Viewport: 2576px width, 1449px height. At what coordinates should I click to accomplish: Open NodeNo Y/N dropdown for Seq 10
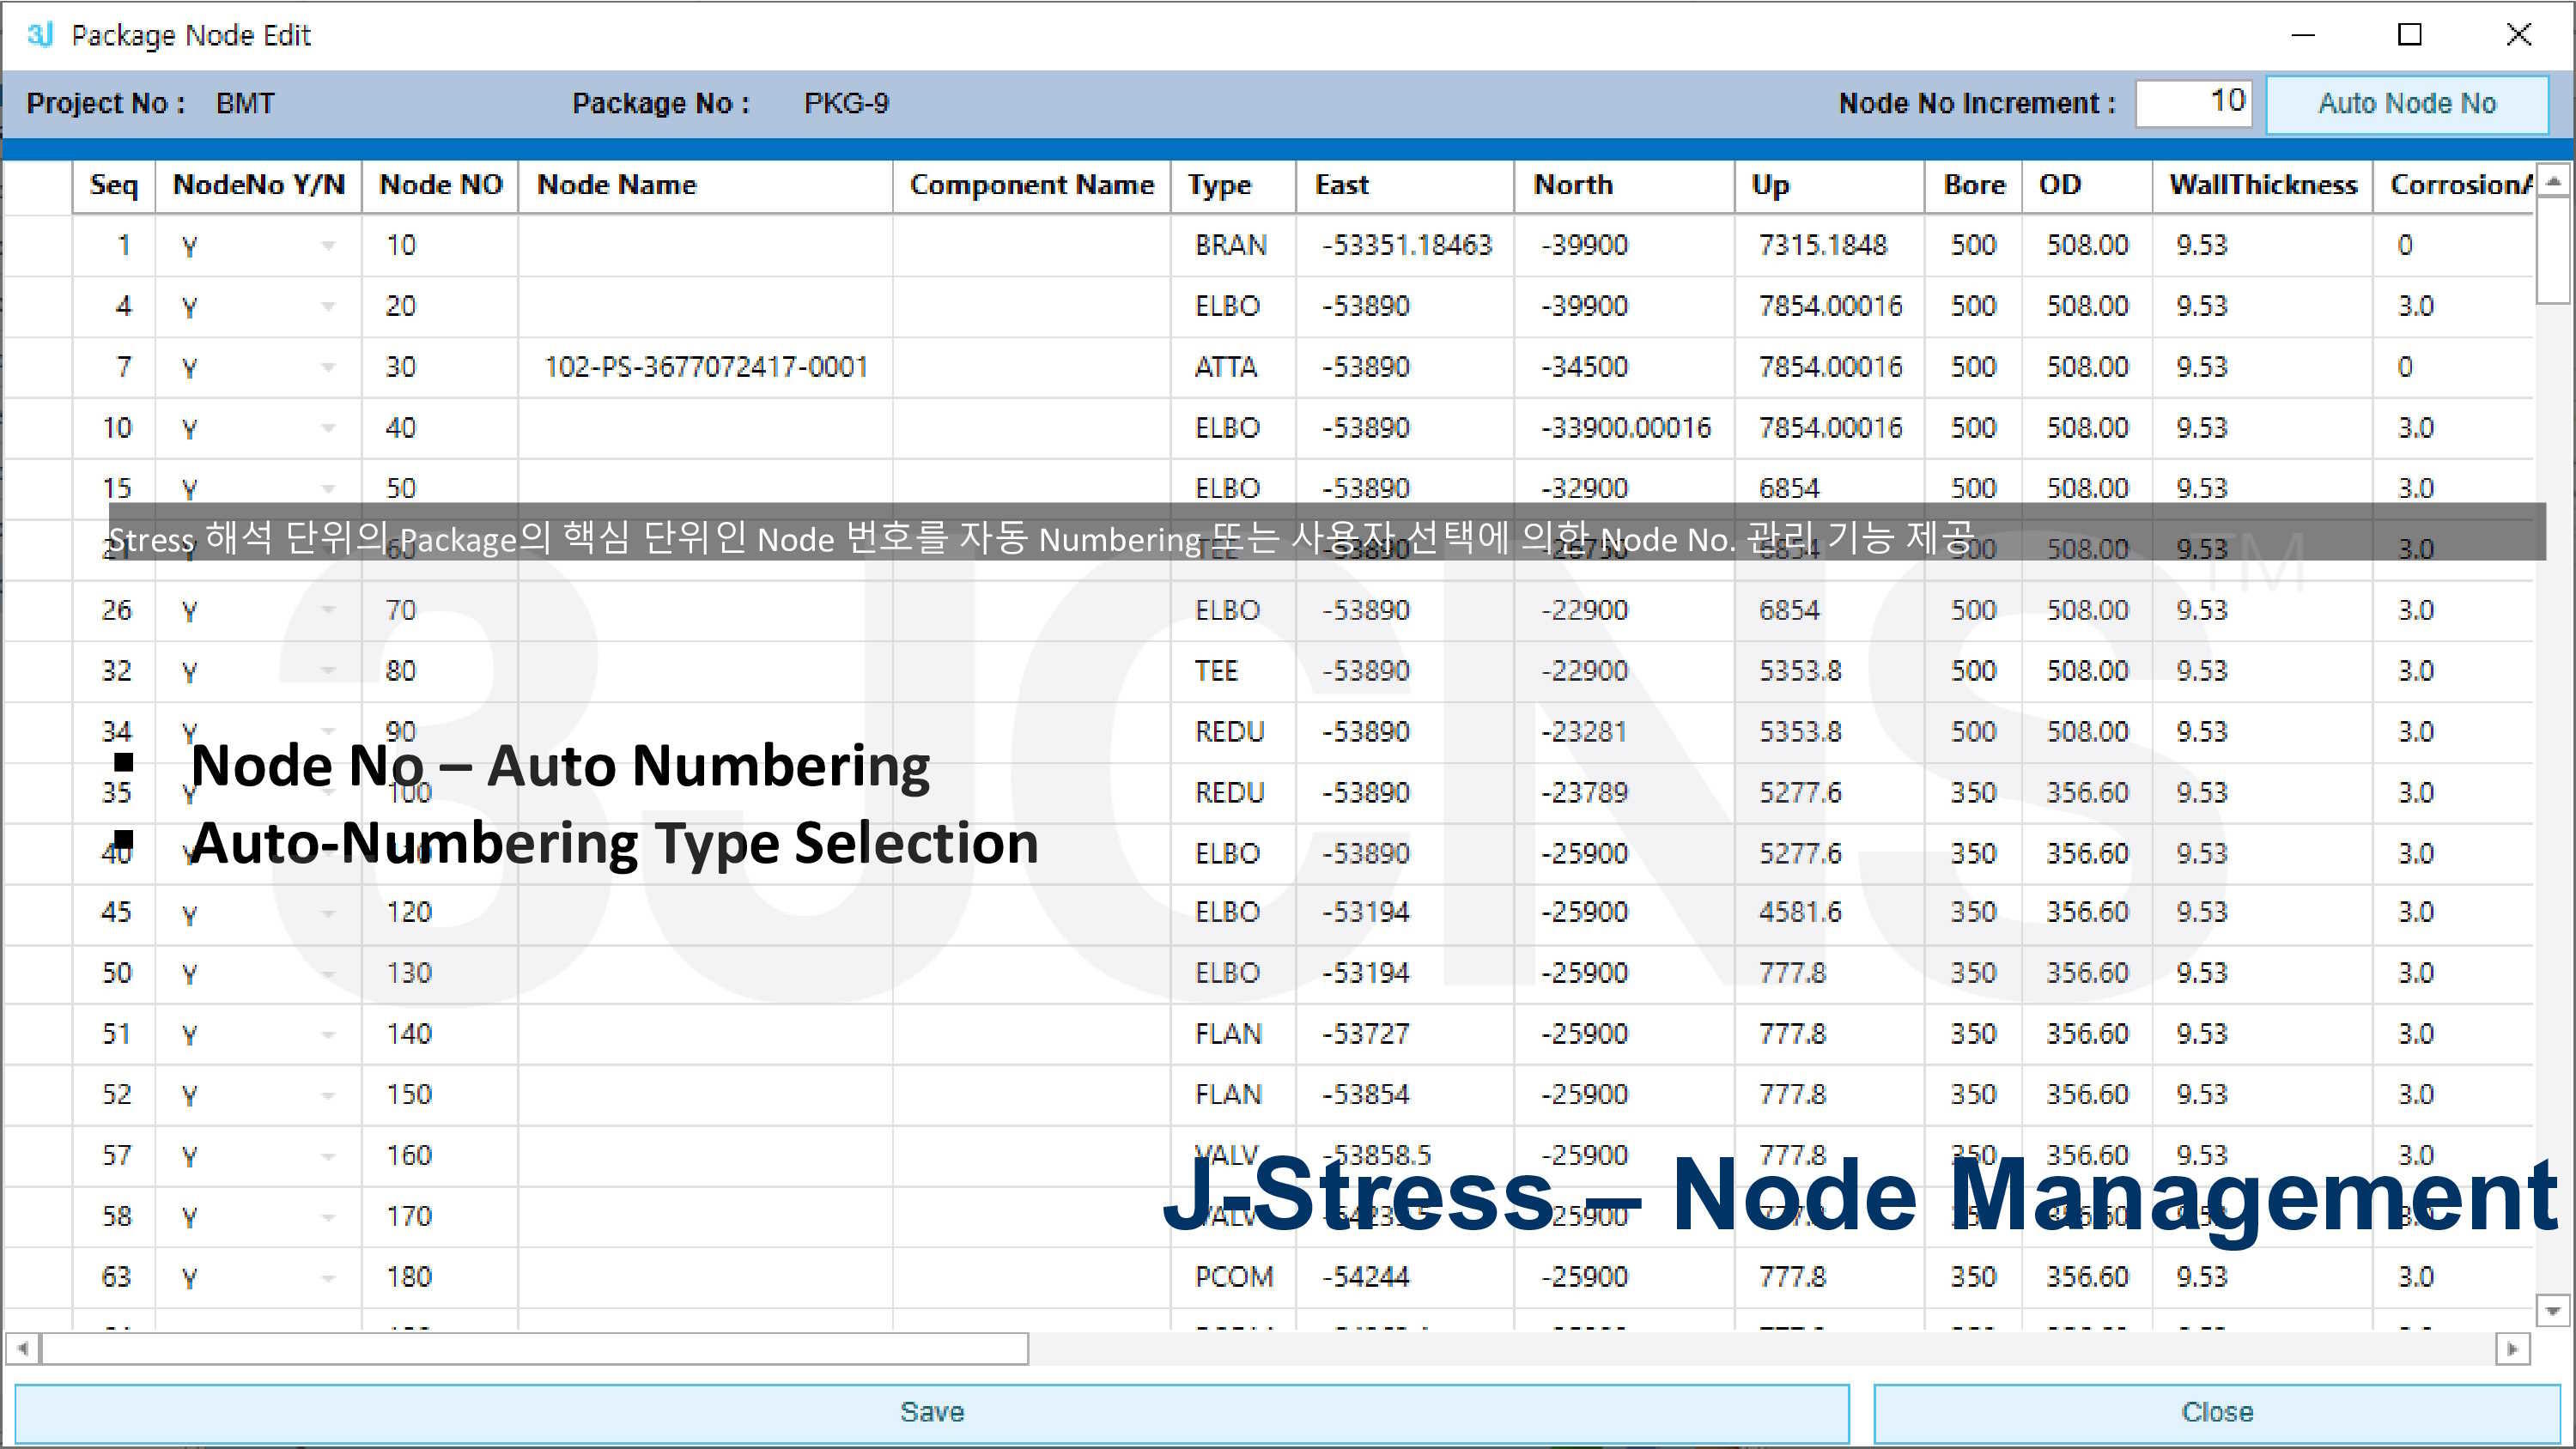click(327, 429)
